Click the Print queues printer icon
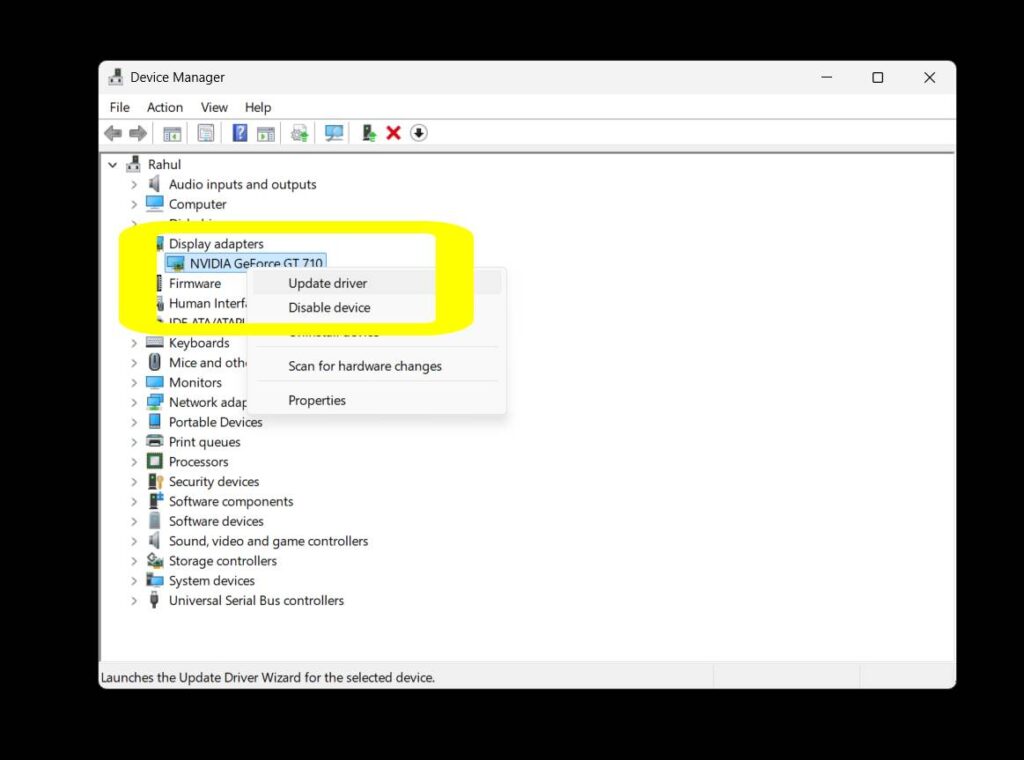The width and height of the screenshot is (1024, 760). [155, 441]
